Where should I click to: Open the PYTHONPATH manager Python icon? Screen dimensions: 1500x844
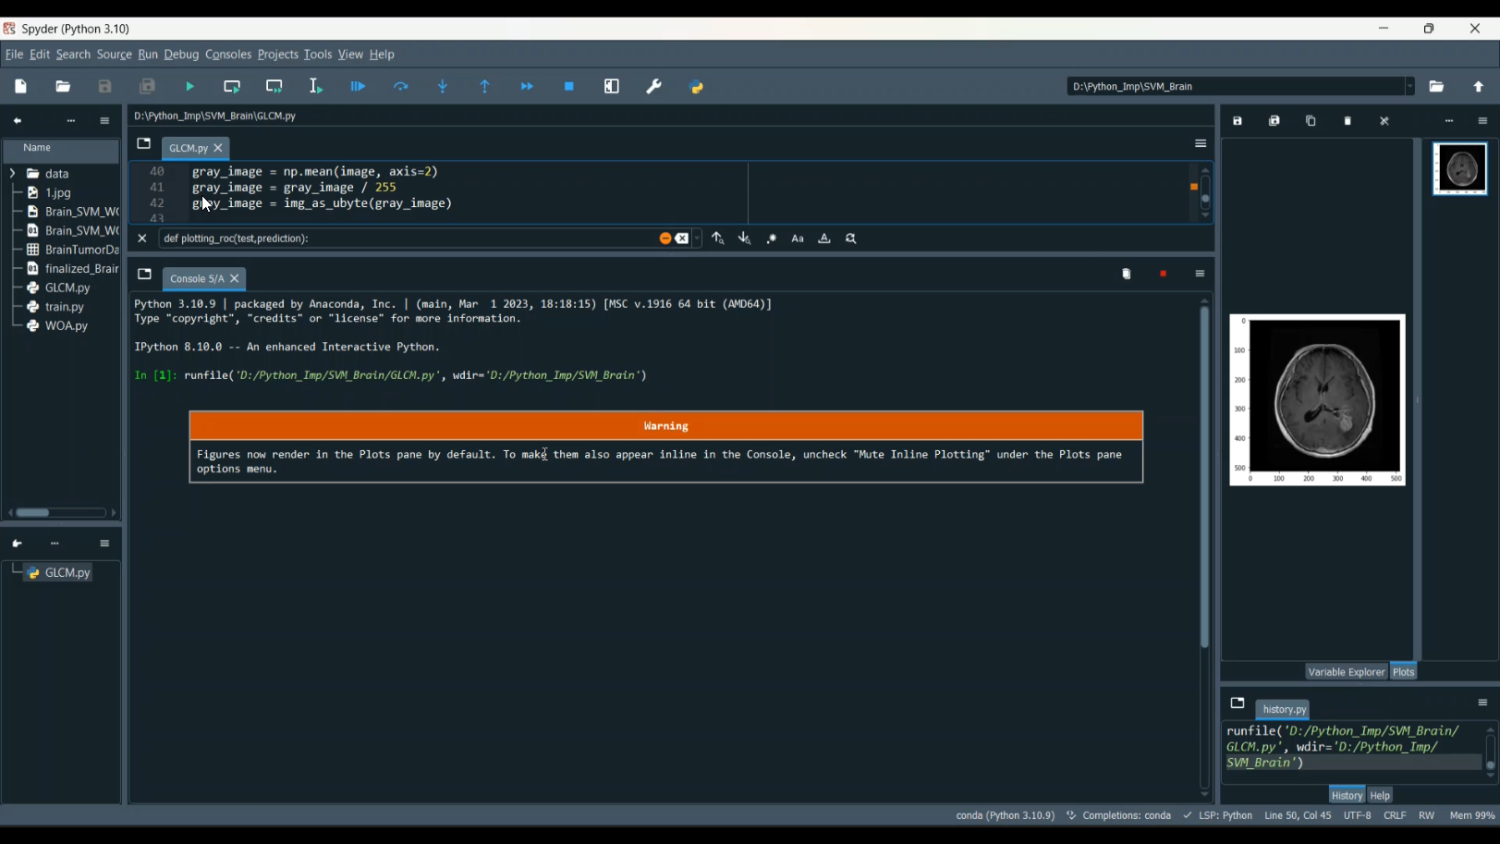pos(697,87)
